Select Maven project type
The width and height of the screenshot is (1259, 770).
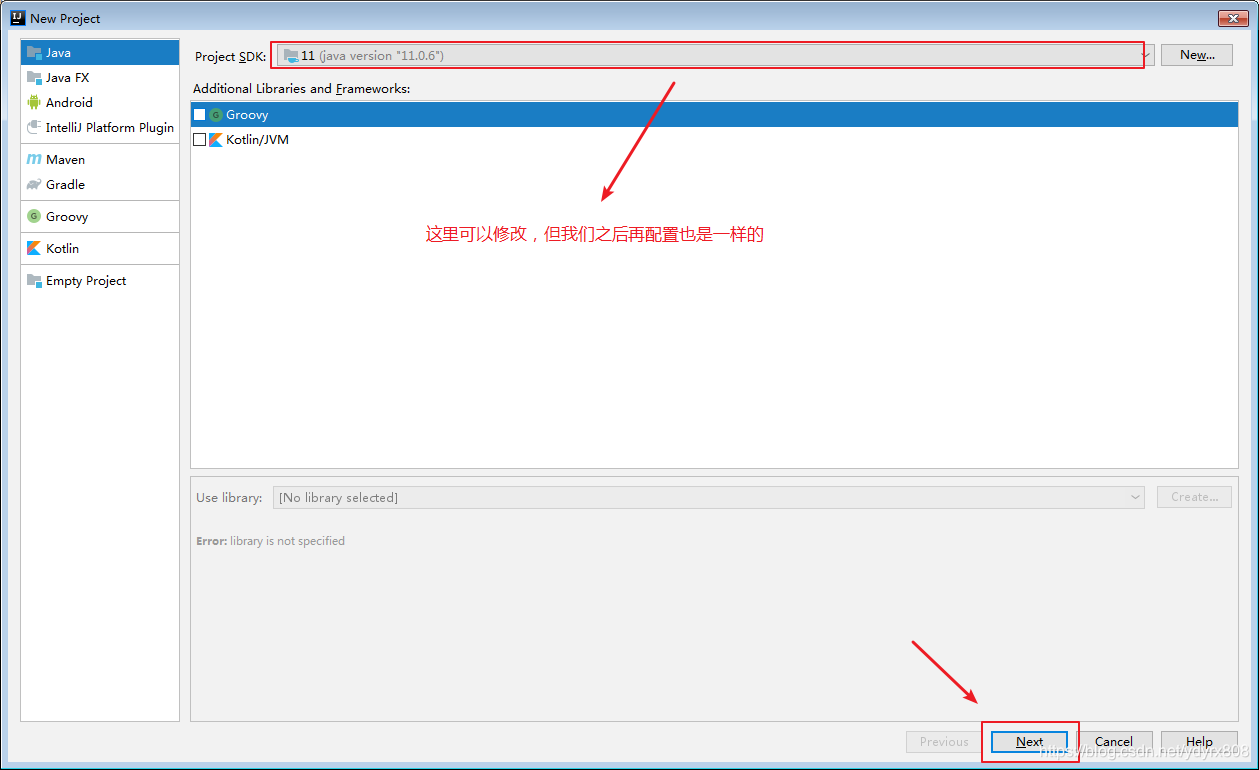coord(100,160)
